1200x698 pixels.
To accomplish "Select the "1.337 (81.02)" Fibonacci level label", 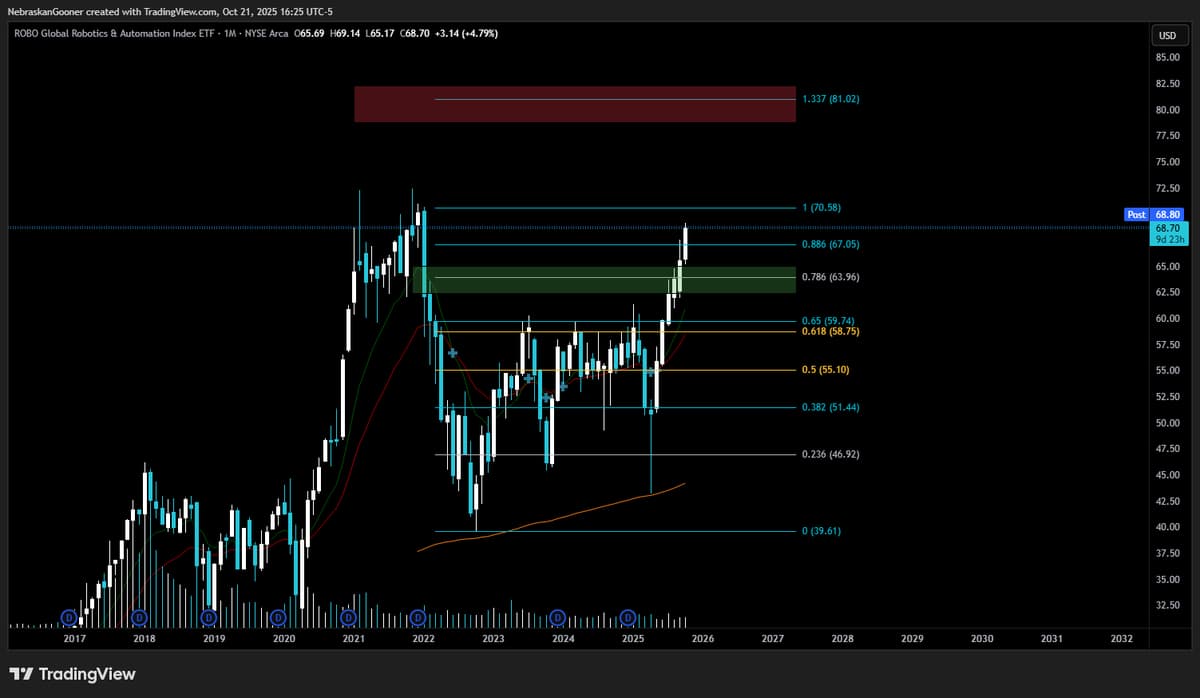I will (x=830, y=98).
